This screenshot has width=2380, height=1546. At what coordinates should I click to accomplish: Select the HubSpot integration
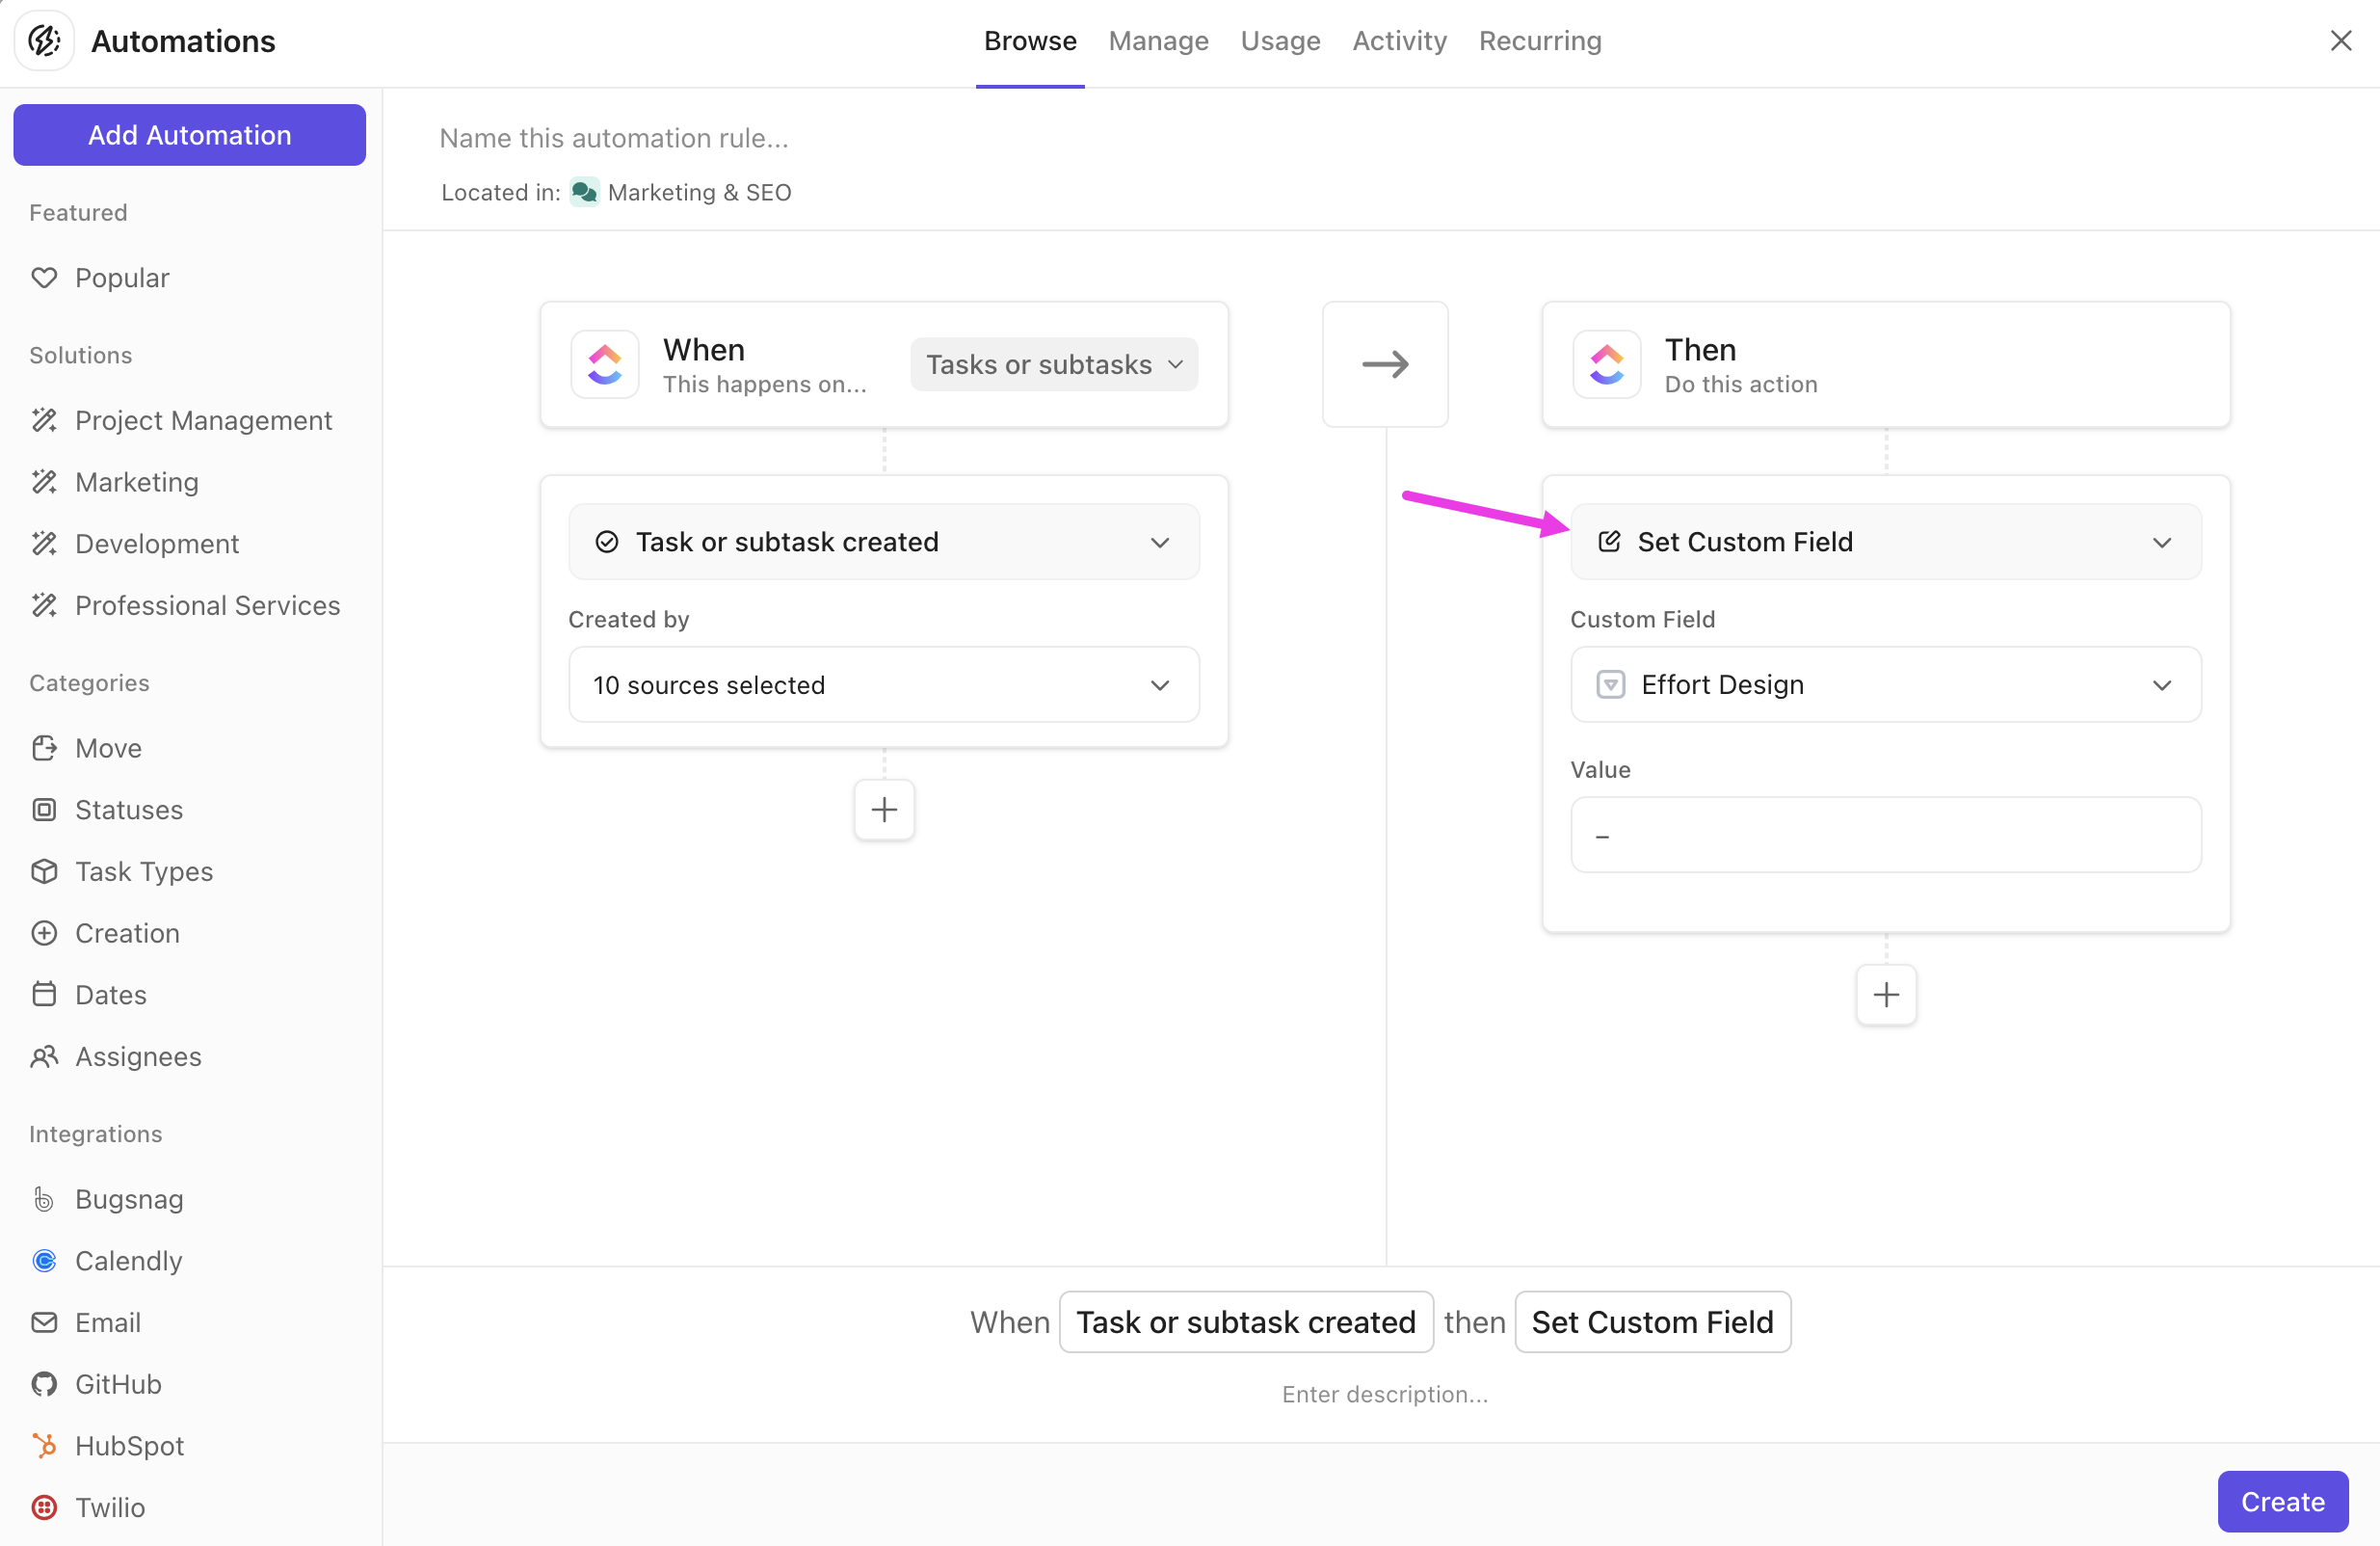129,1445
